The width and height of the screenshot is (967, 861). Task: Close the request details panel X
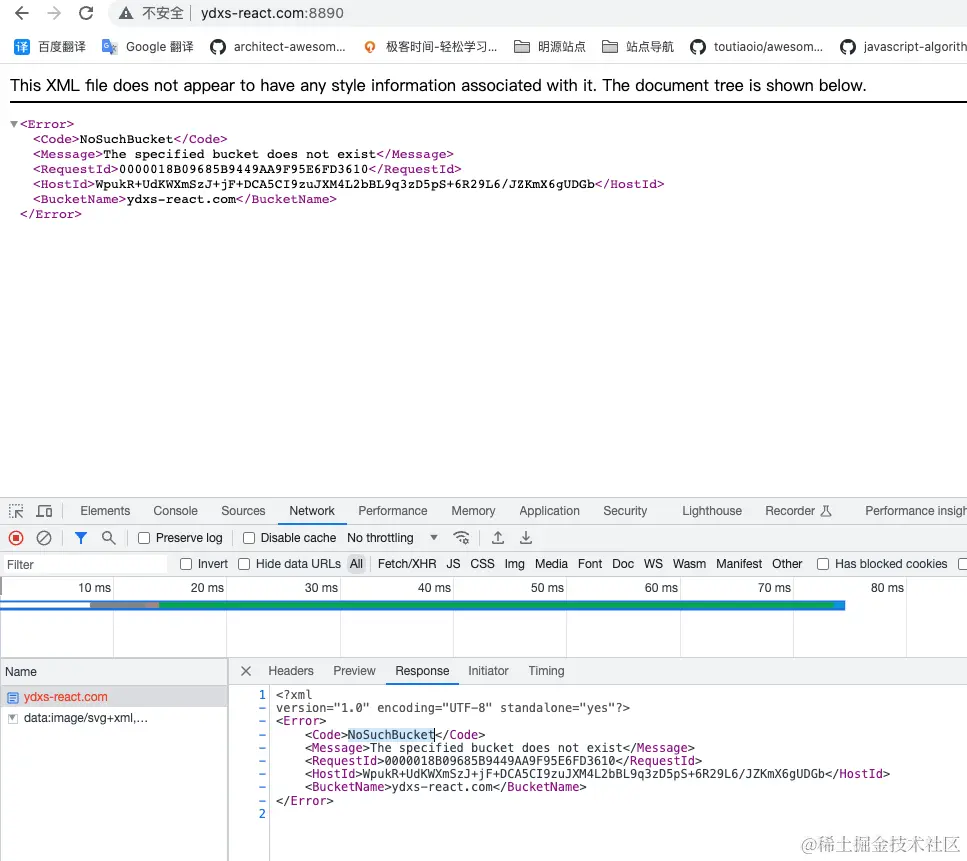(x=245, y=671)
